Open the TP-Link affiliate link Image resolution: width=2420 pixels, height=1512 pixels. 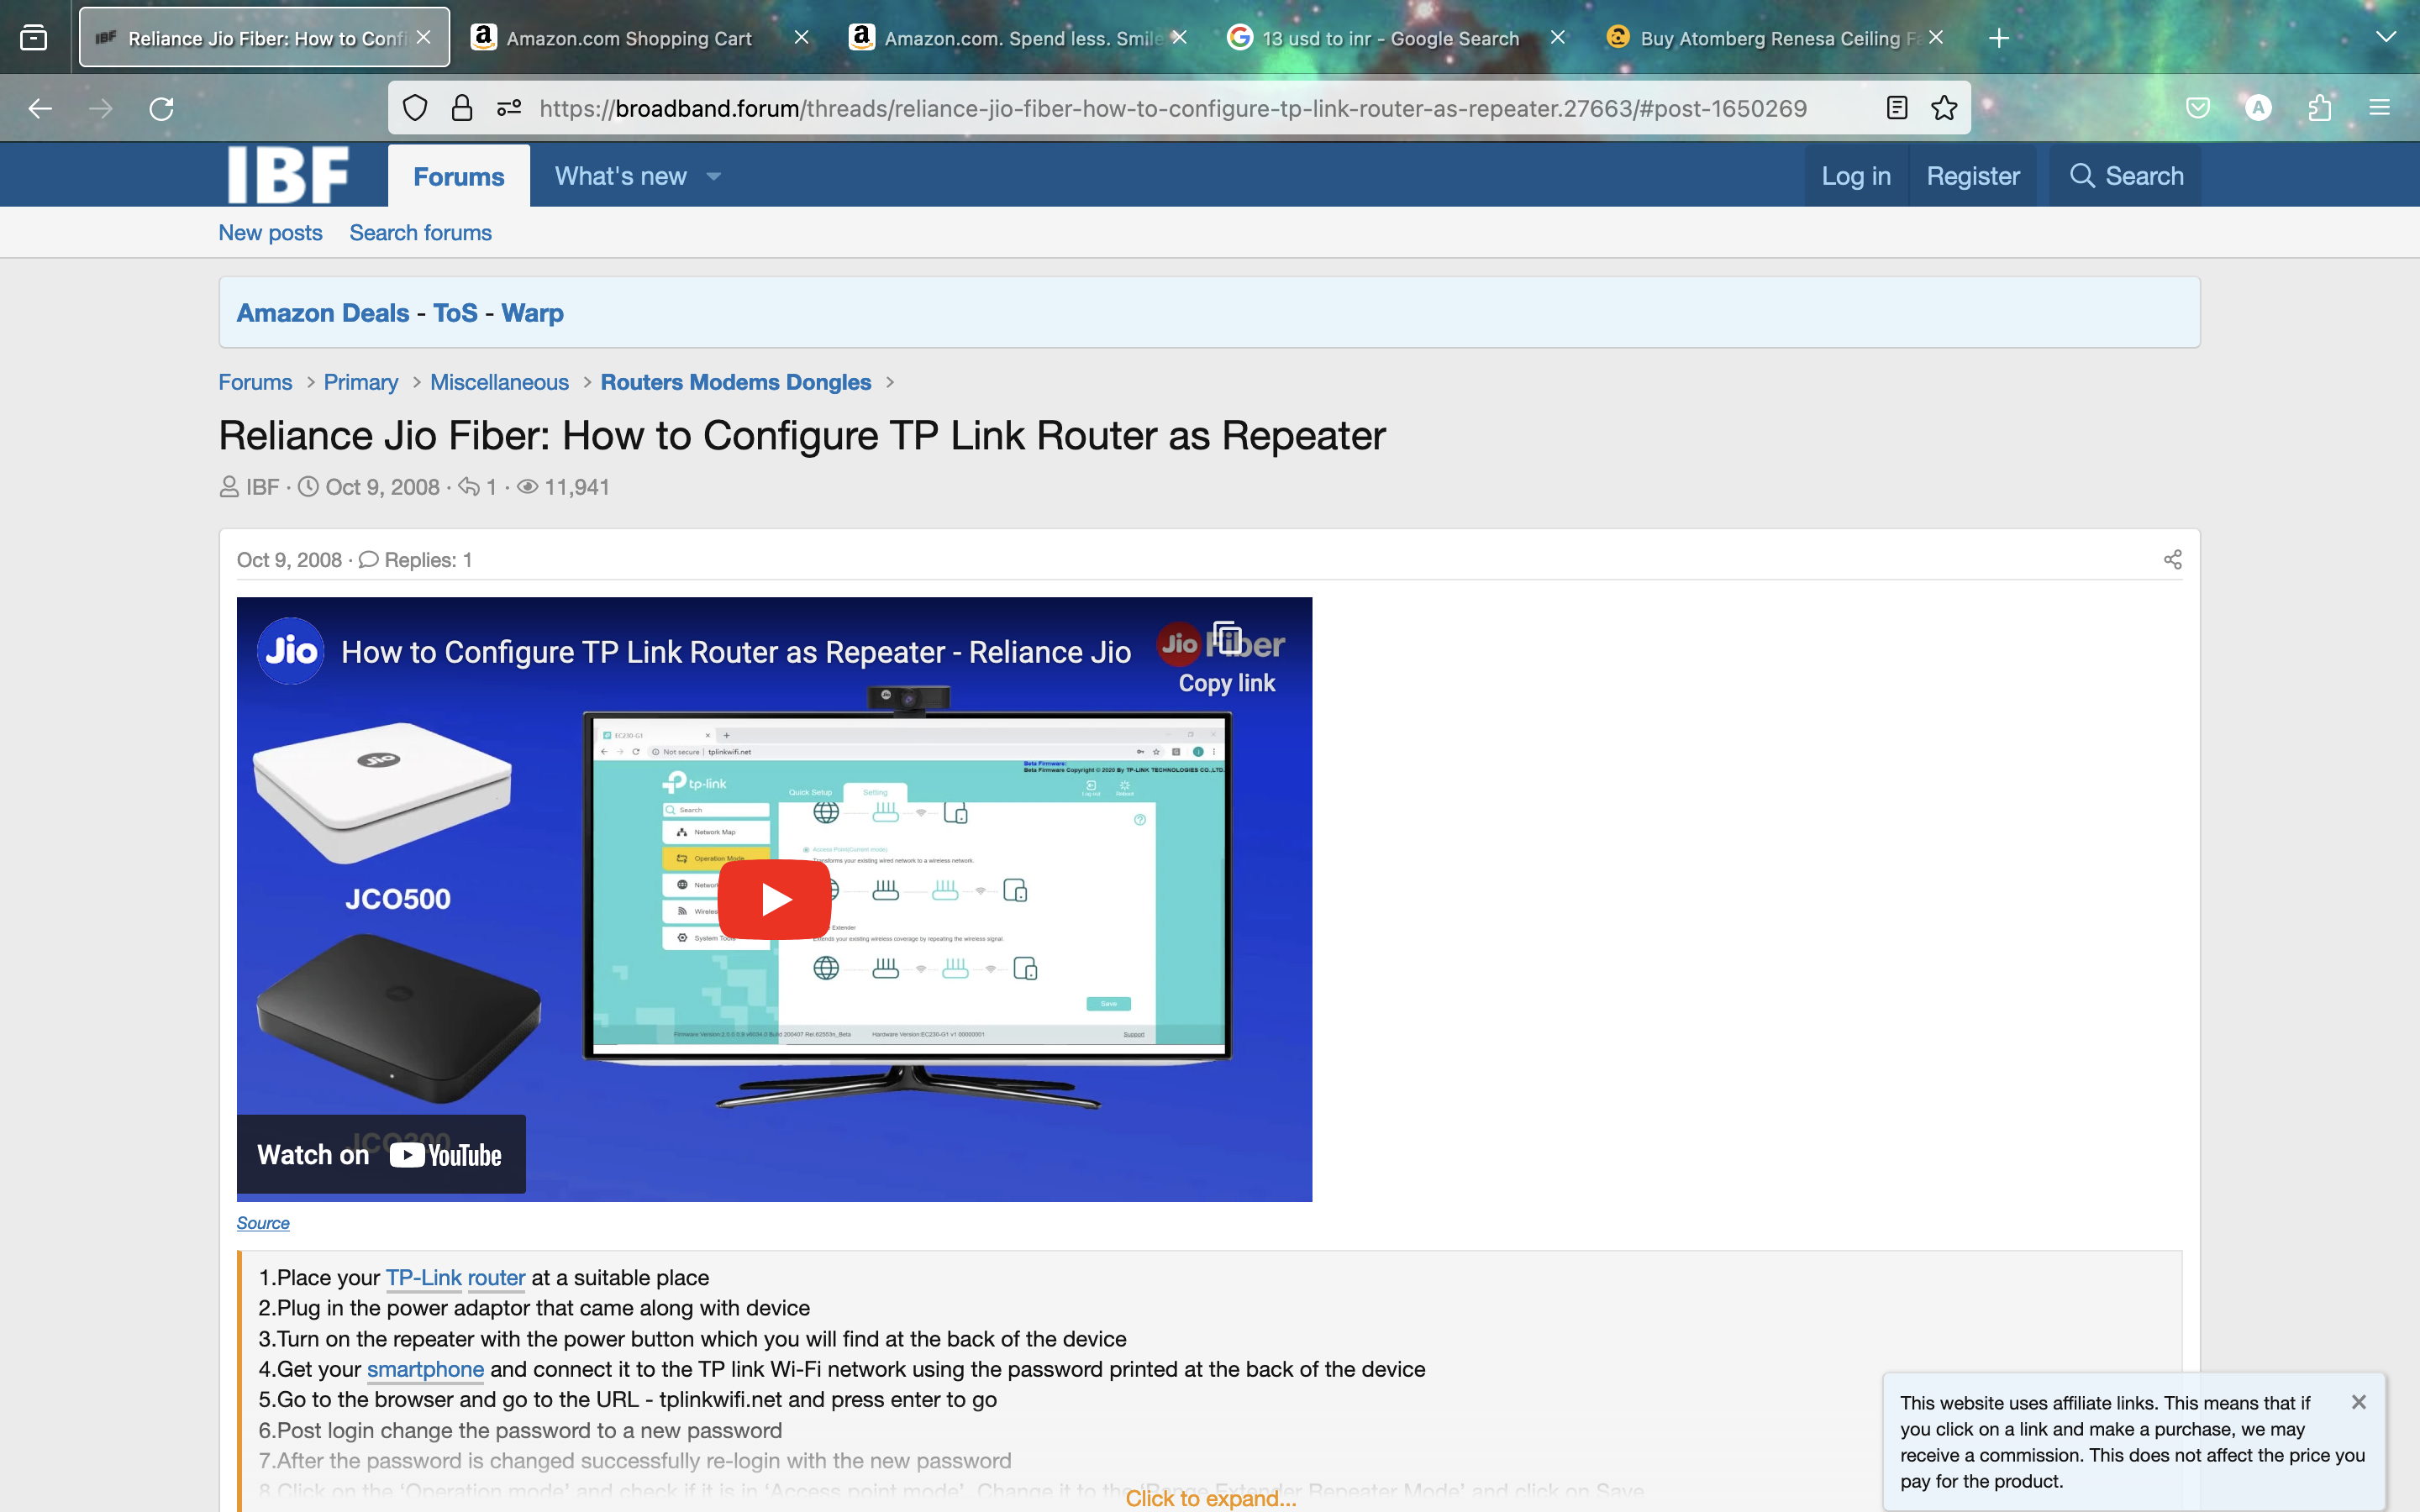coord(424,1278)
